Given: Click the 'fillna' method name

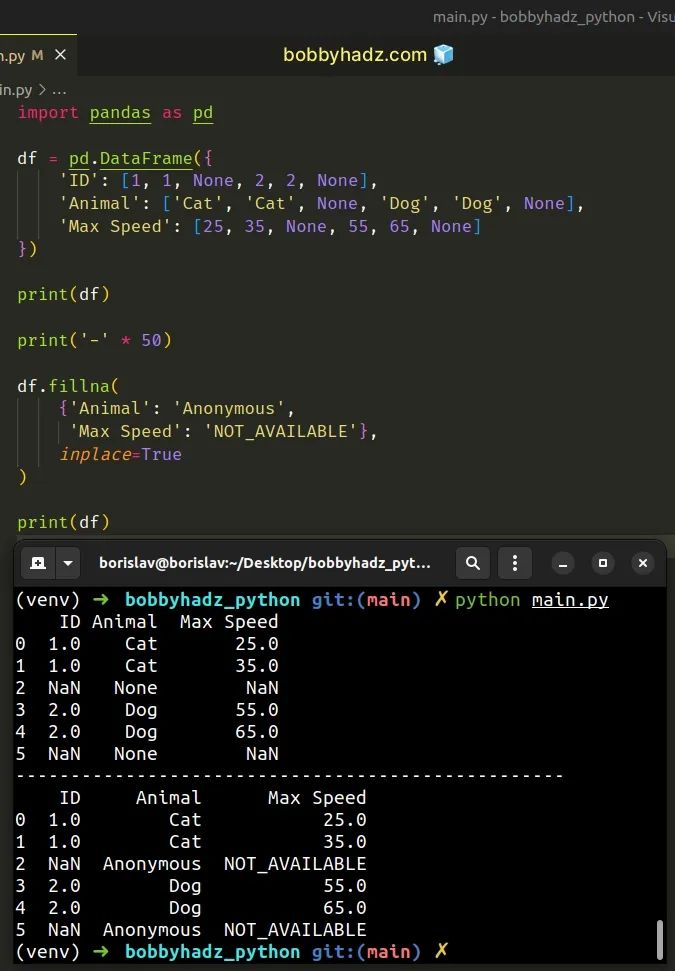Looking at the screenshot, I should (x=79, y=386).
